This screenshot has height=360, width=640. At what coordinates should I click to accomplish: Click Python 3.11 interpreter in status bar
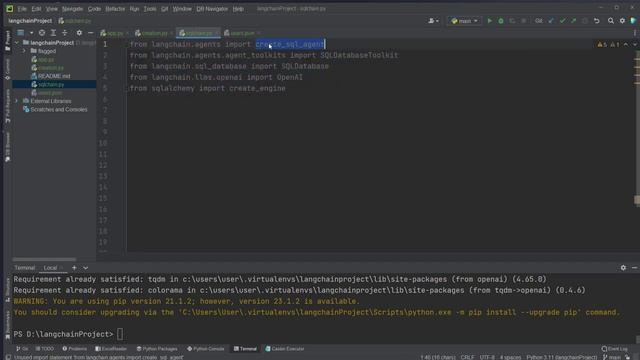(561, 357)
